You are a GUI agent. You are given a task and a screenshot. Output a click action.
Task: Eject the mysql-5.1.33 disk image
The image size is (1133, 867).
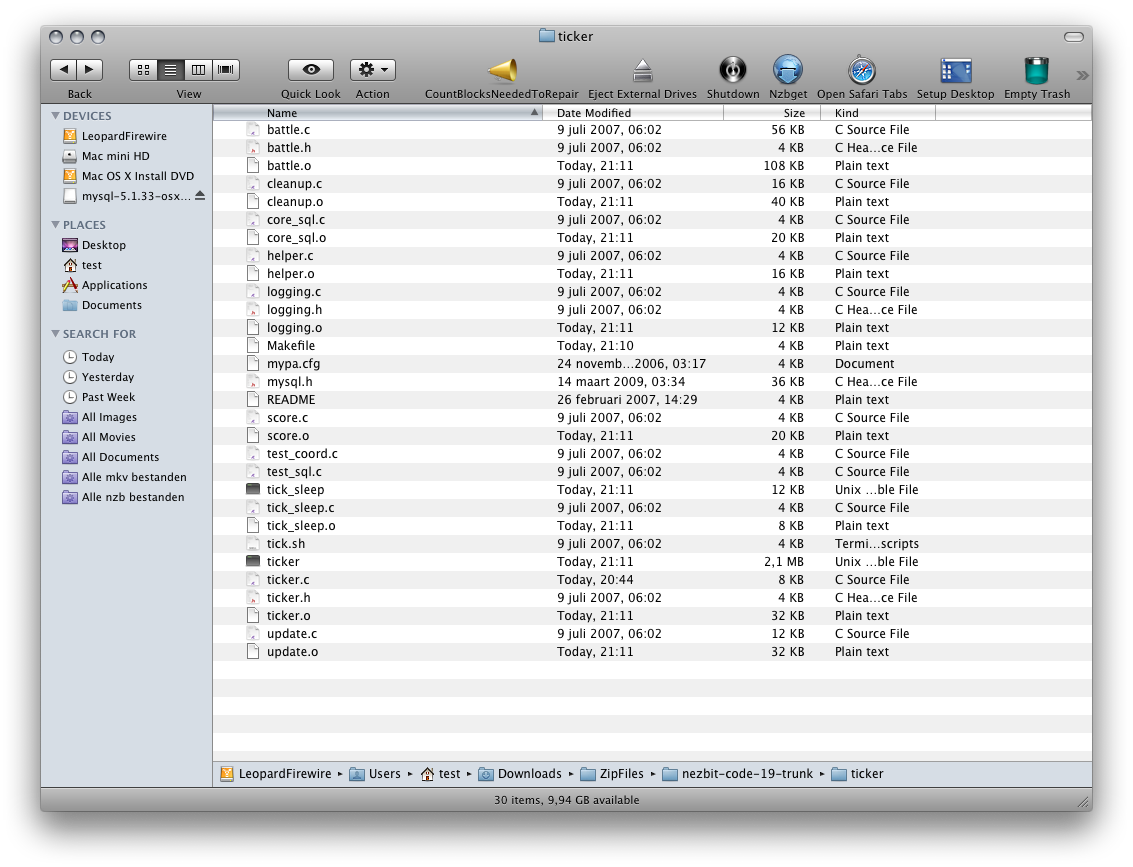(x=200, y=196)
